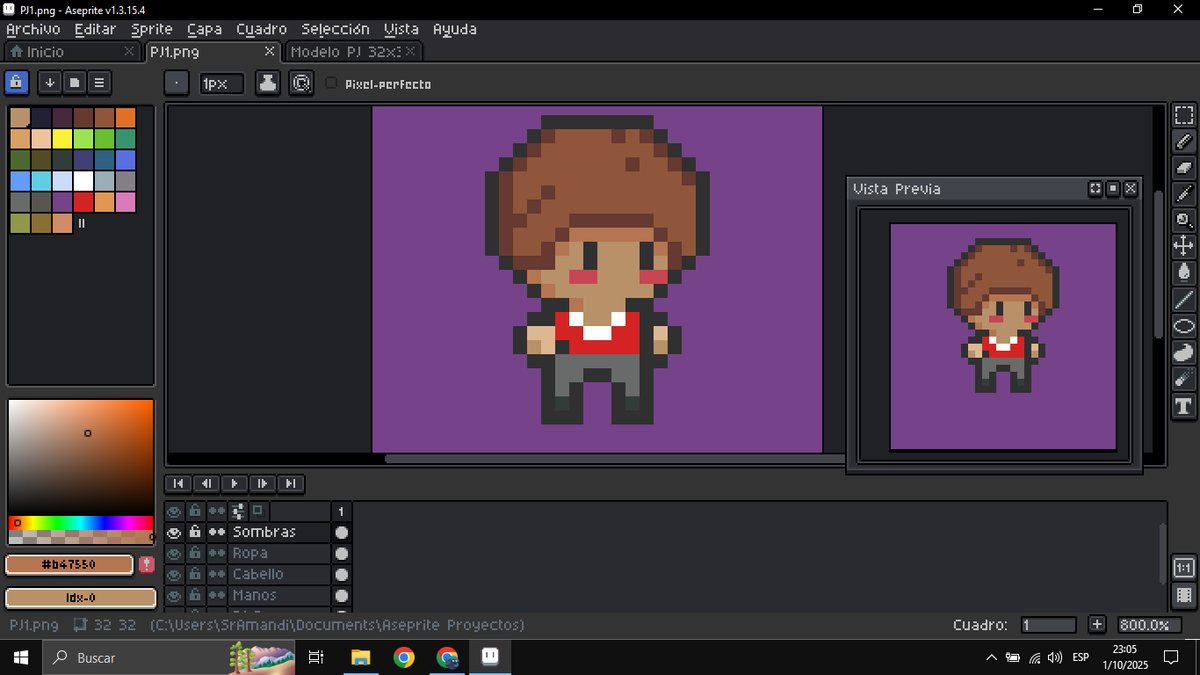
Task: Close the PJ1.png tab
Action: click(269, 51)
